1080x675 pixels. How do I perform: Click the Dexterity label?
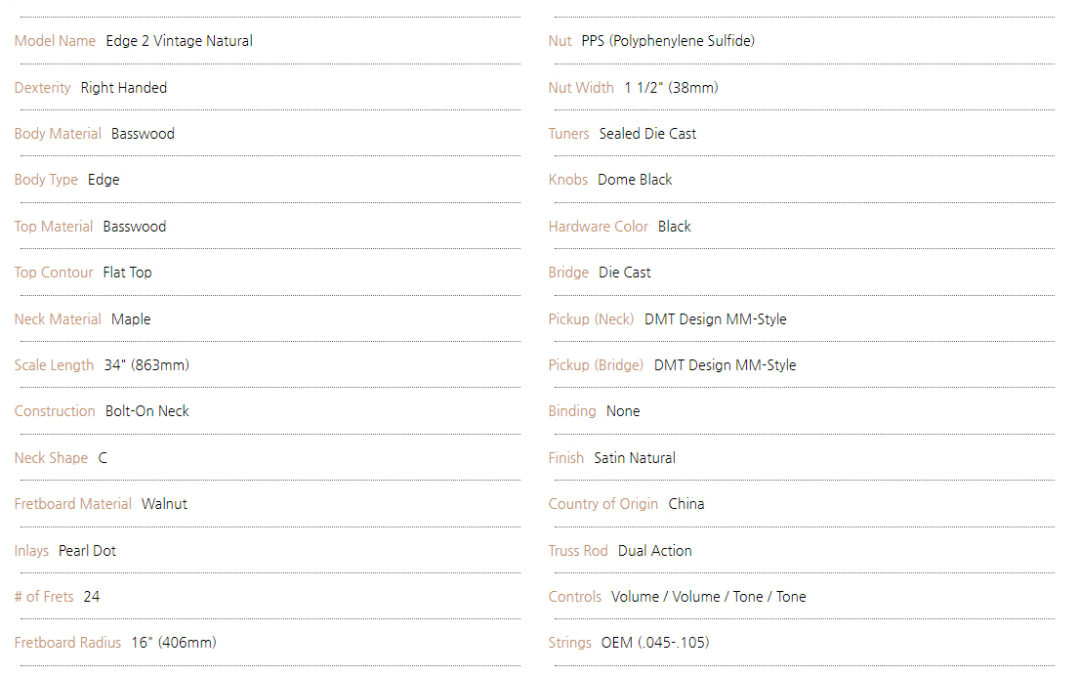coord(43,88)
